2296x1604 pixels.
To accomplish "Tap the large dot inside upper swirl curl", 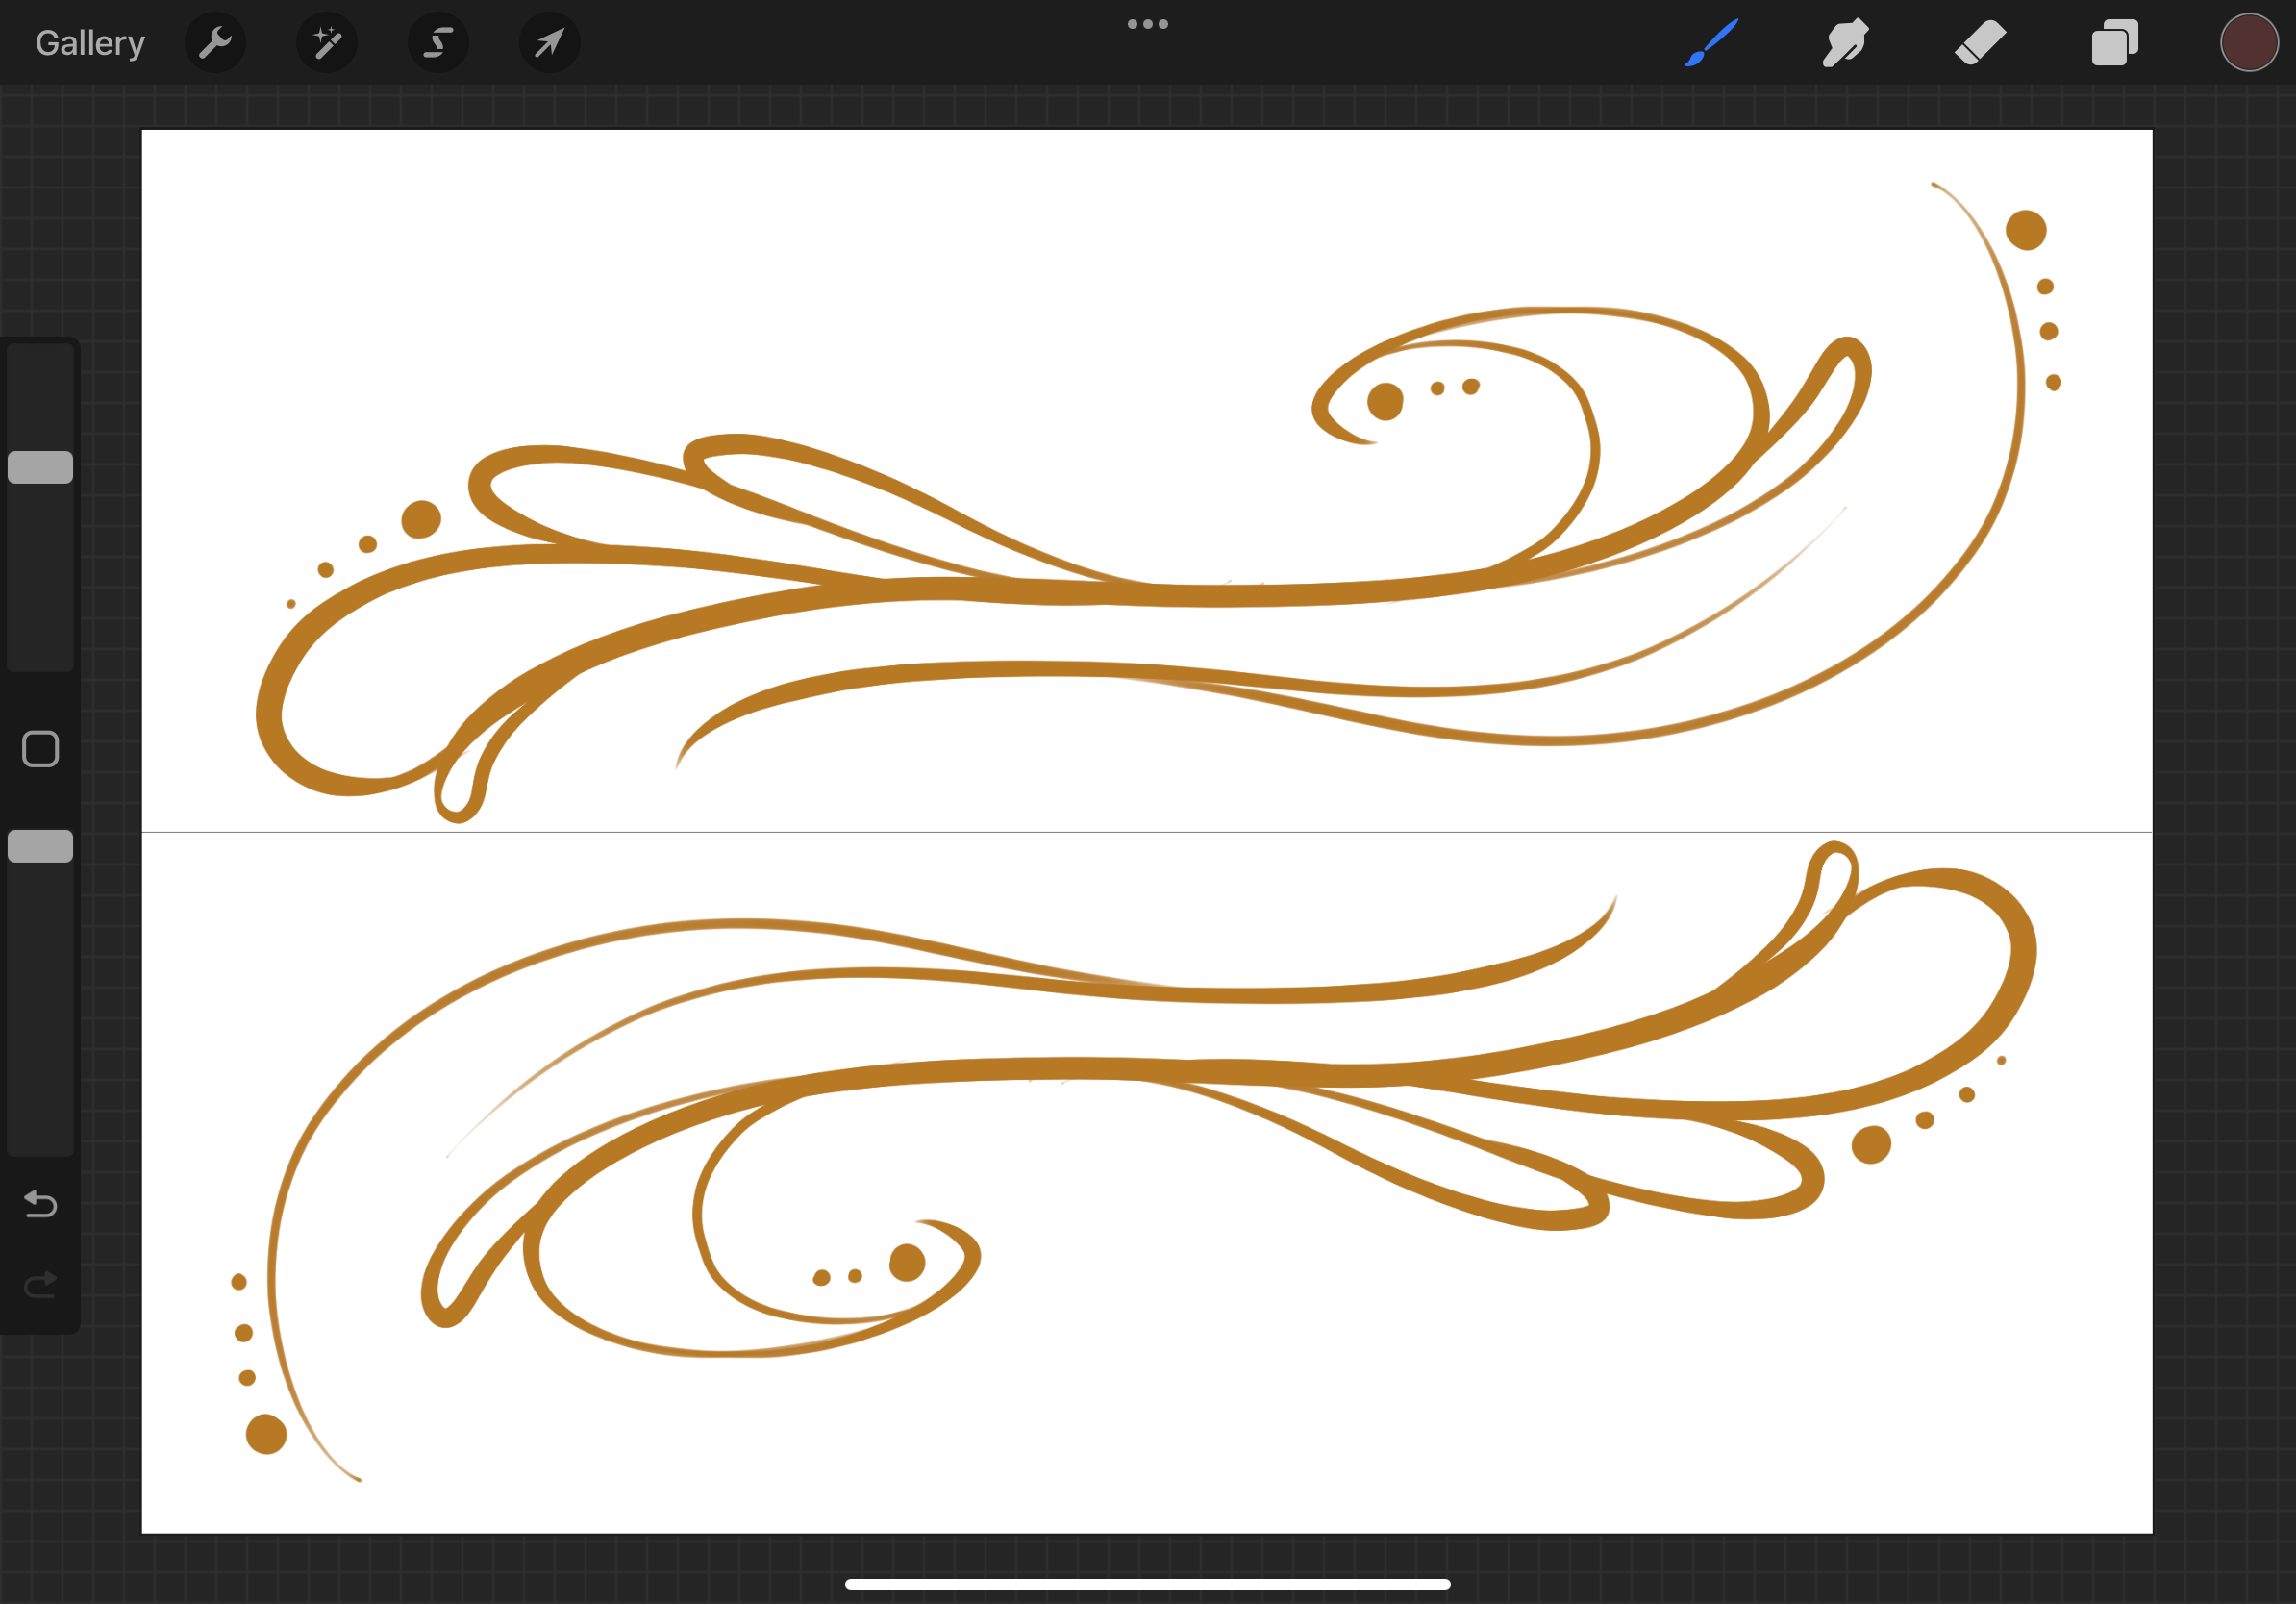I will (1385, 402).
